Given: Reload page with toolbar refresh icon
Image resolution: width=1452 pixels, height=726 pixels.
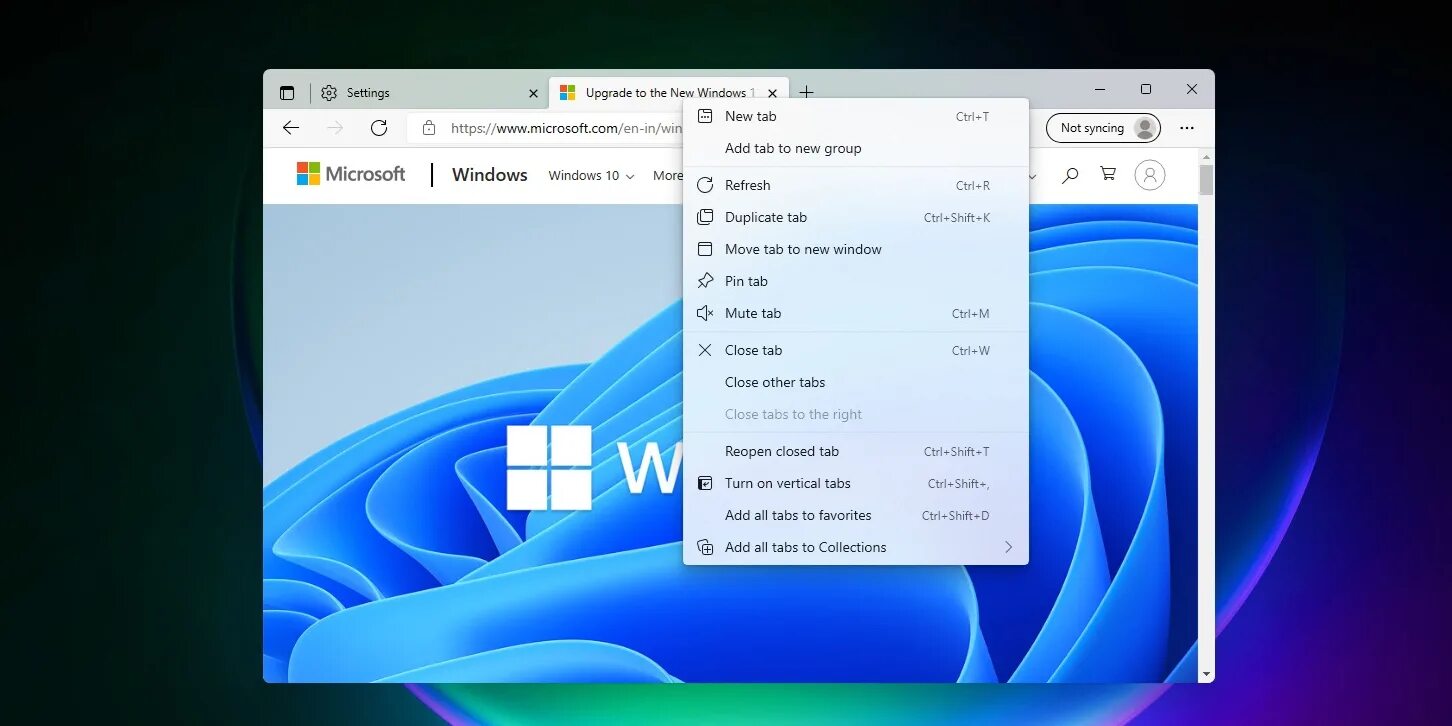Looking at the screenshot, I should [x=379, y=128].
